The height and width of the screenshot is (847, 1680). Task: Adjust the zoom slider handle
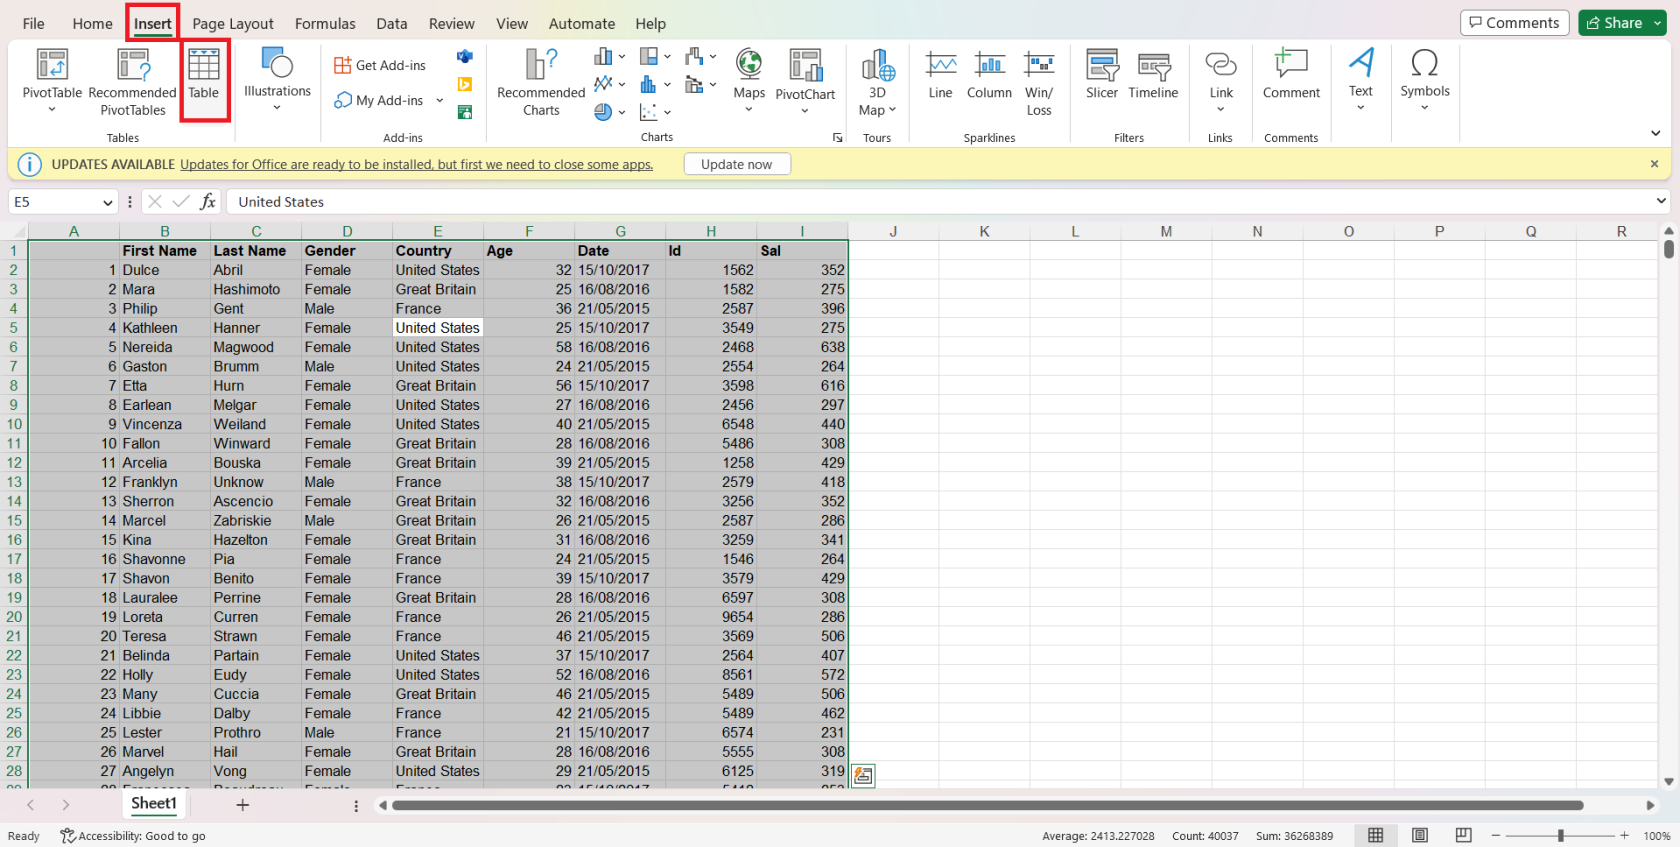[x=1560, y=835]
